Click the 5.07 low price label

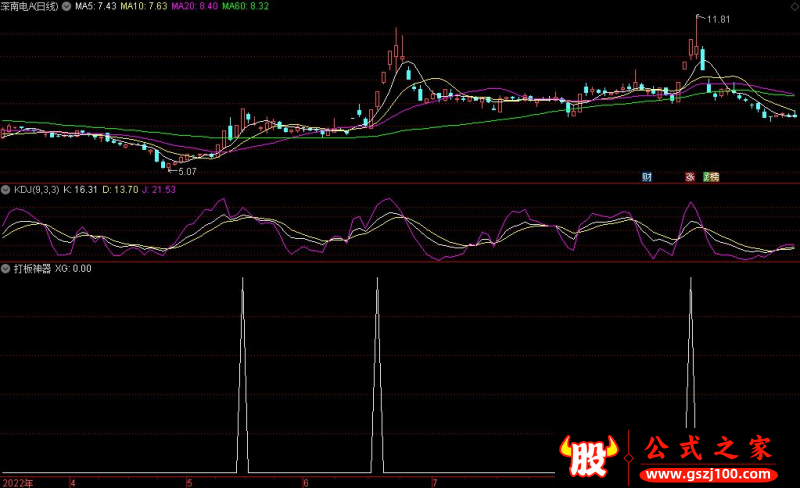187,172
